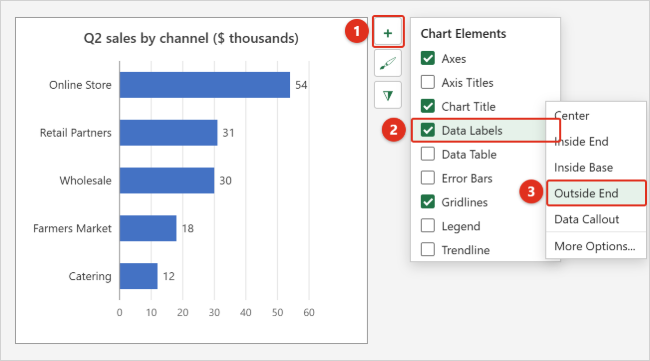Select the Wholesale bar
The image size is (650, 361).
[167, 180]
